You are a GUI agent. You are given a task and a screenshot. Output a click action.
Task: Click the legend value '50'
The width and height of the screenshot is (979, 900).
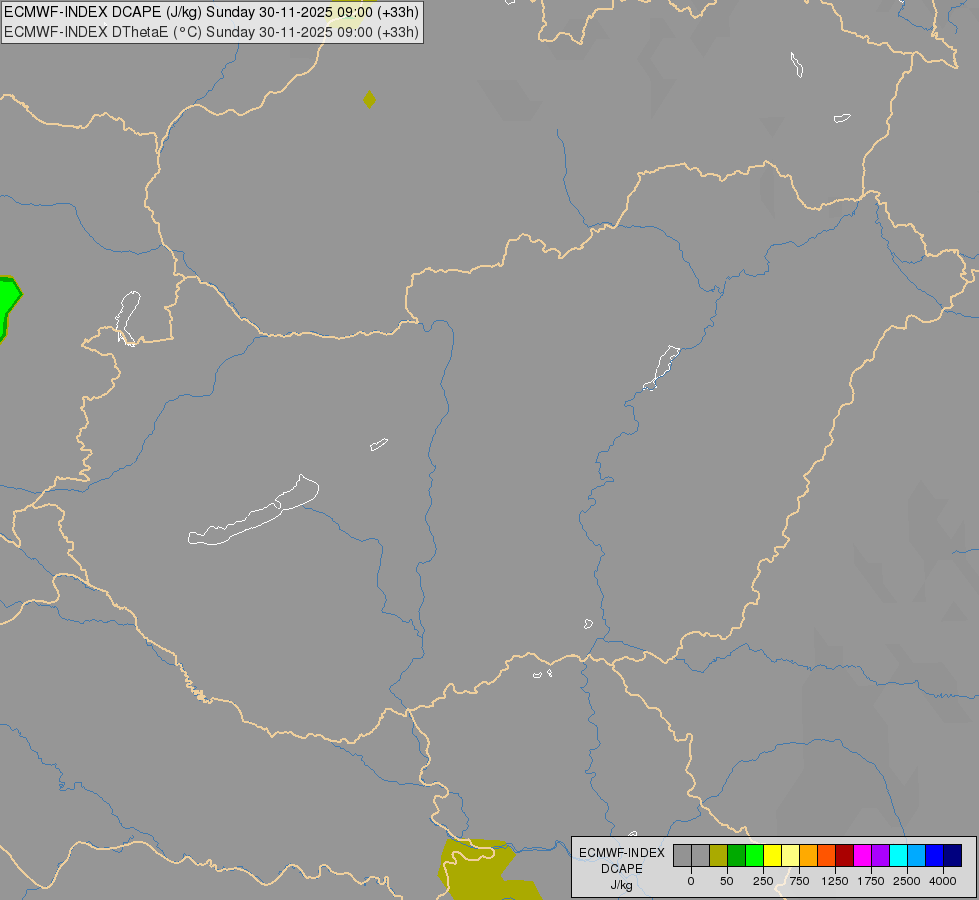[x=727, y=881]
